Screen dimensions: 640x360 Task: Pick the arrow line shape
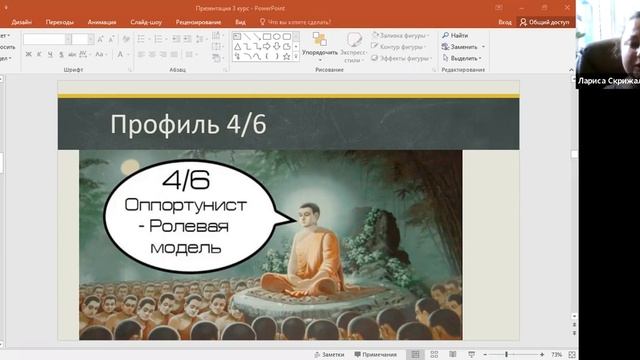pos(257,37)
